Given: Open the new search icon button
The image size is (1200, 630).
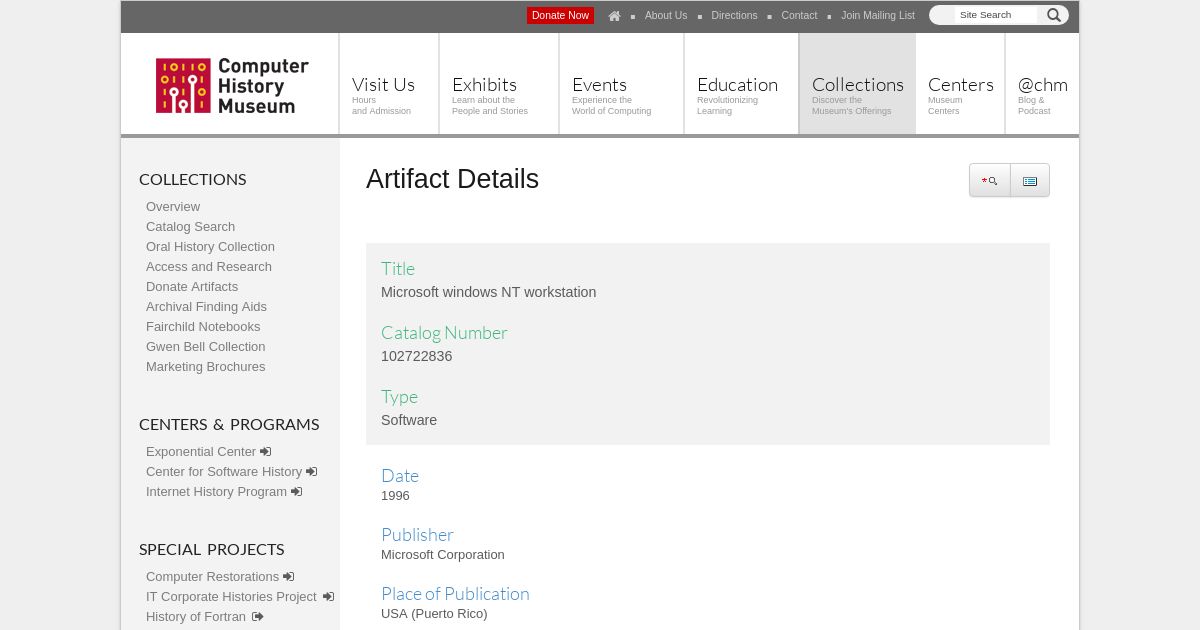Looking at the screenshot, I should 990,181.
